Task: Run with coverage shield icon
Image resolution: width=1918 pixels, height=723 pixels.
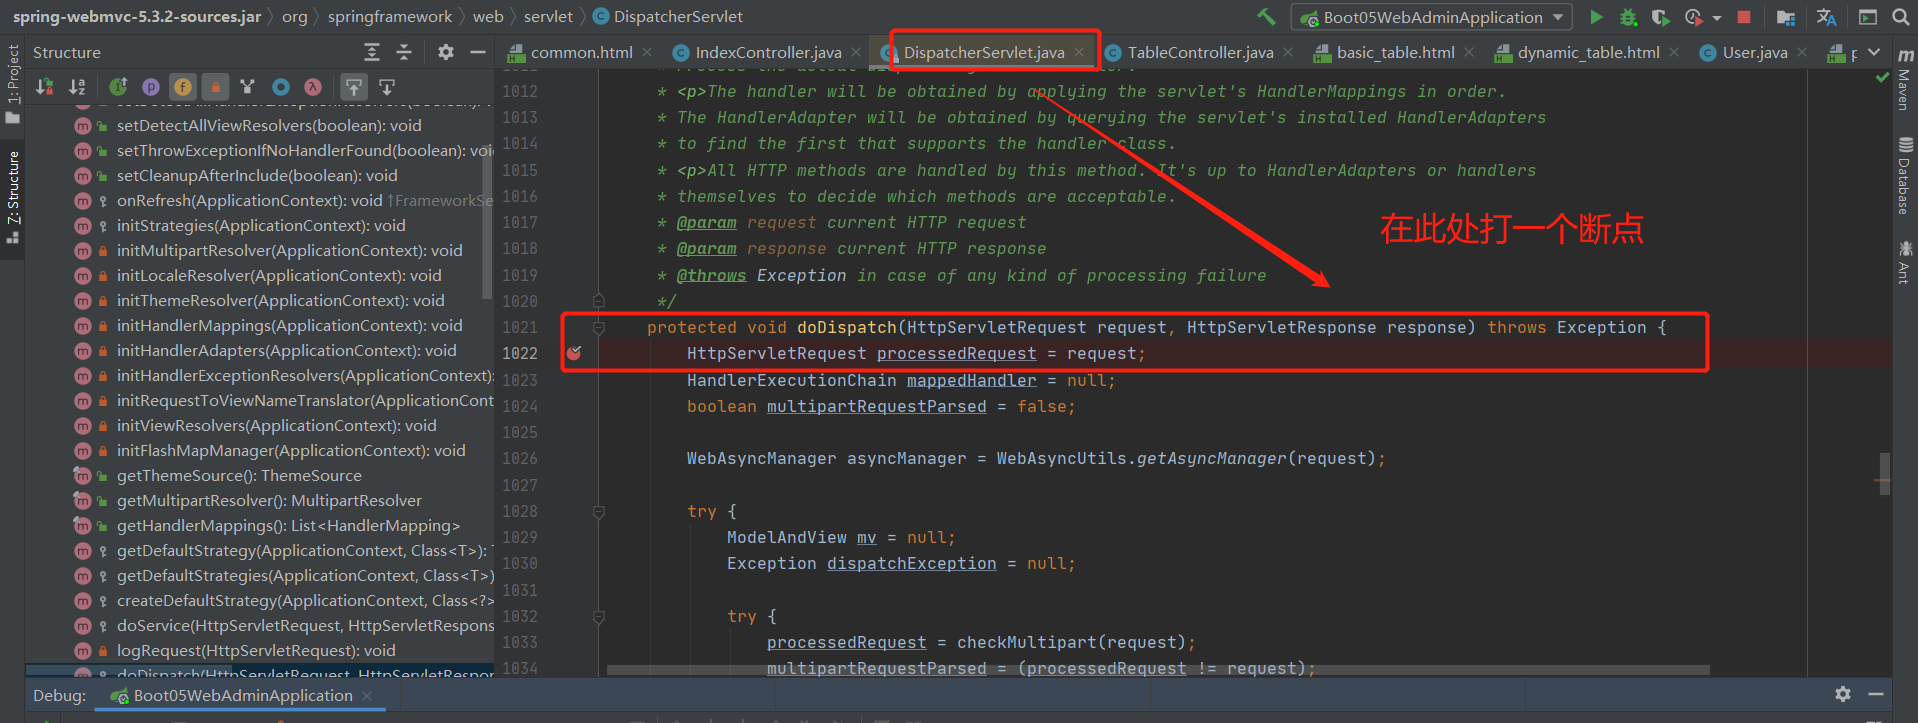Action: pyautogui.click(x=1660, y=17)
